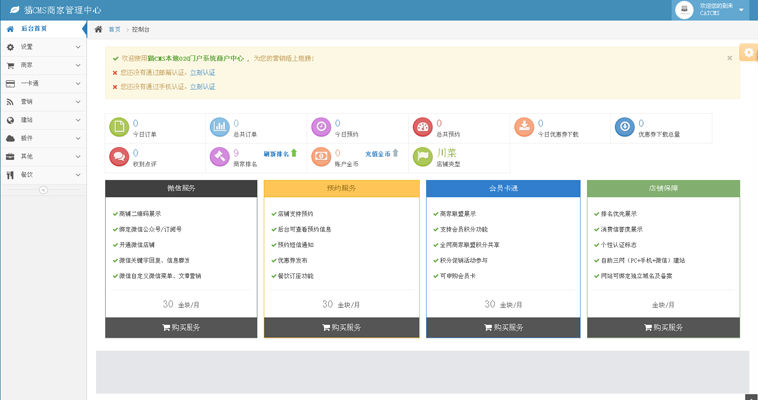758x400 pixels.
Task: Click the 个性认证标志 feature line
Action: [615, 245]
